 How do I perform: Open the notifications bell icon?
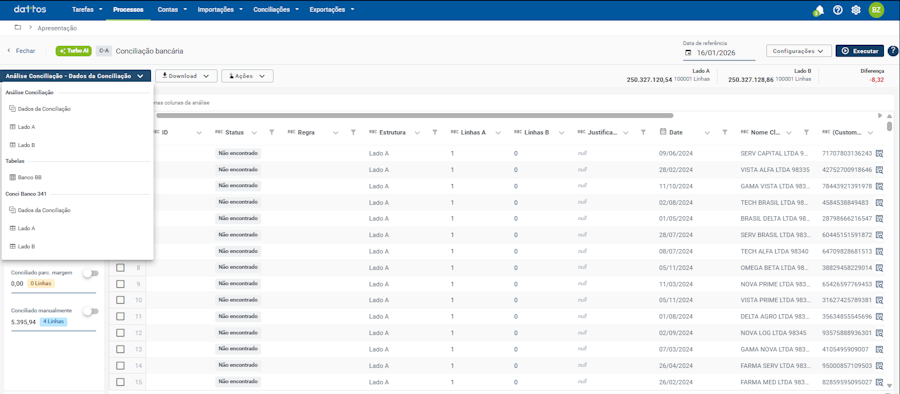pyautogui.click(x=819, y=10)
